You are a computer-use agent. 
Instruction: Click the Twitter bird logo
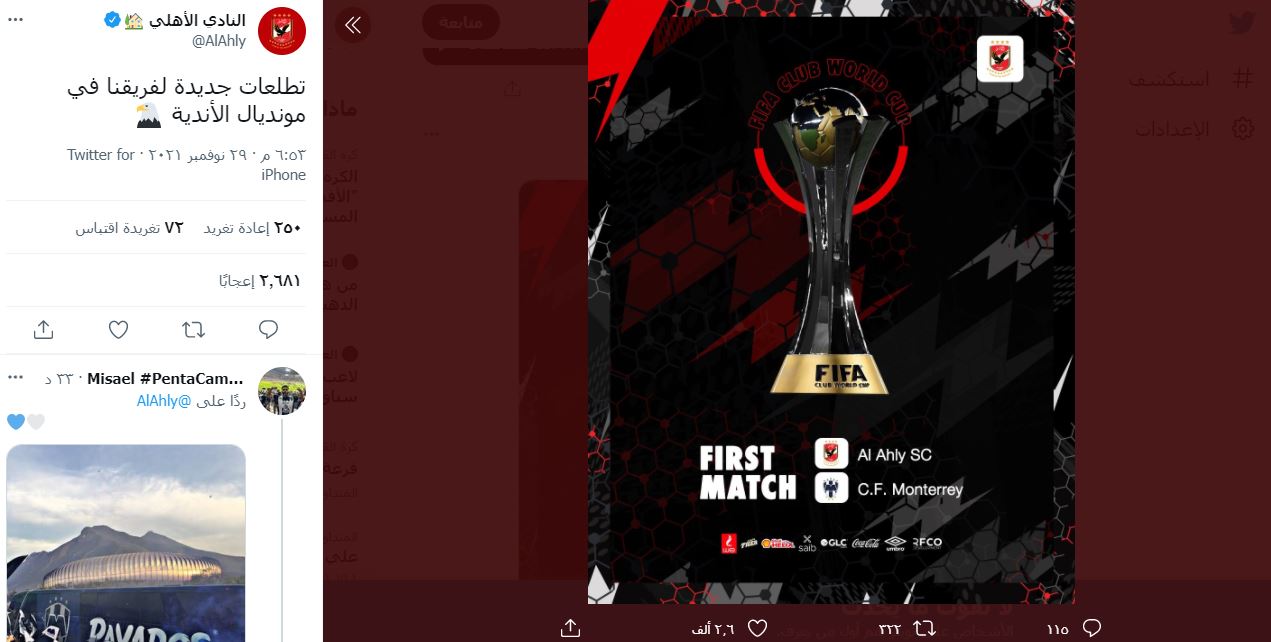1241,22
